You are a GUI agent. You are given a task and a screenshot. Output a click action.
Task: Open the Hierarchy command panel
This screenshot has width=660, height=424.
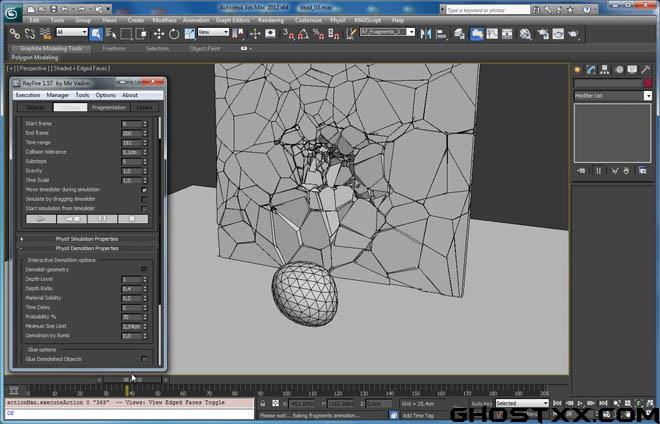tap(604, 70)
